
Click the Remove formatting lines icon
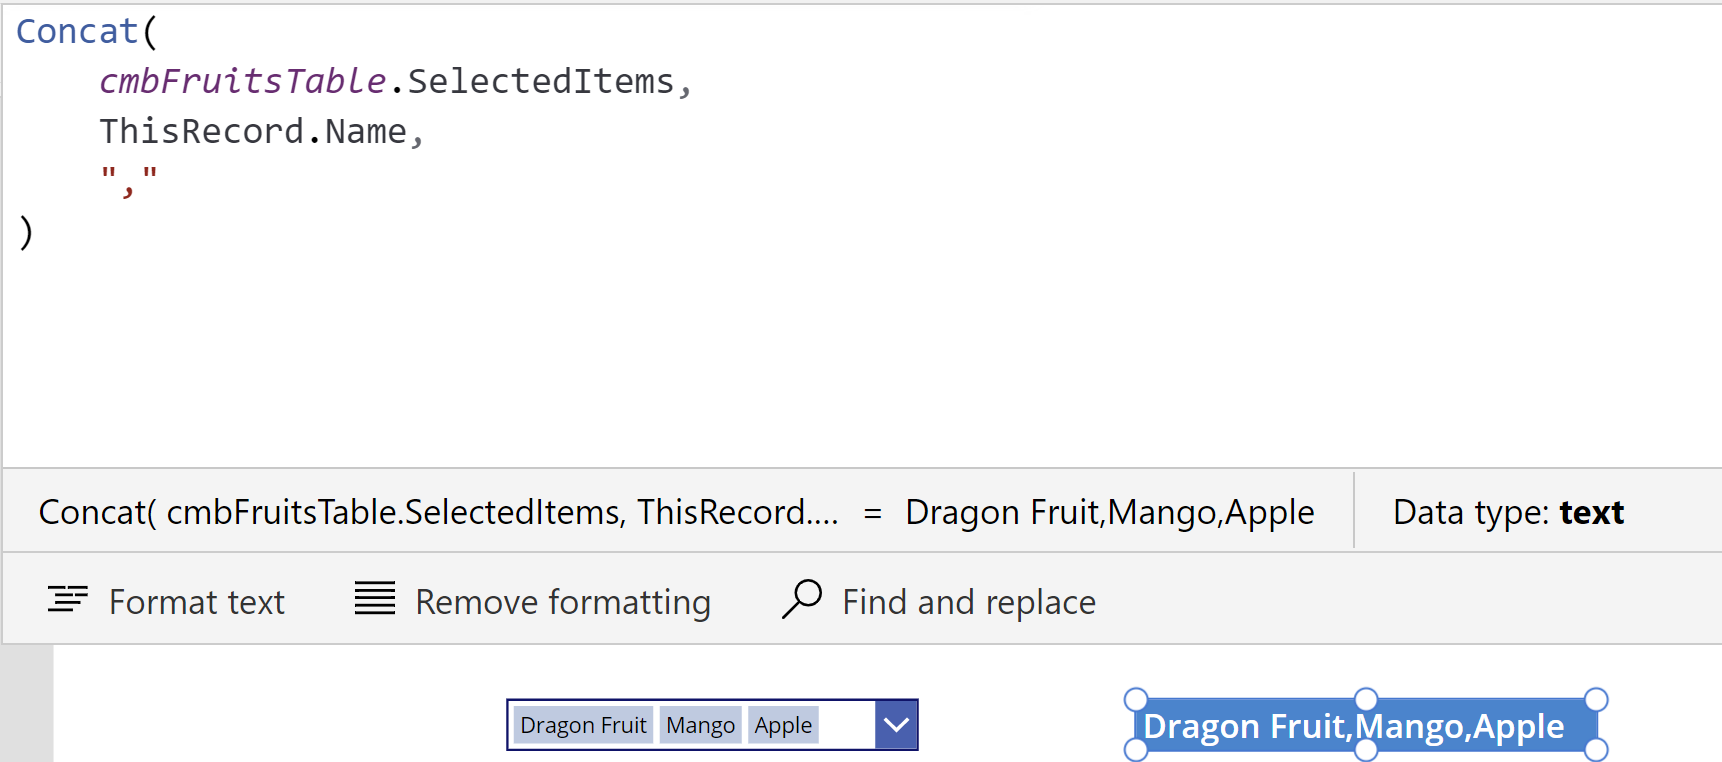point(375,598)
